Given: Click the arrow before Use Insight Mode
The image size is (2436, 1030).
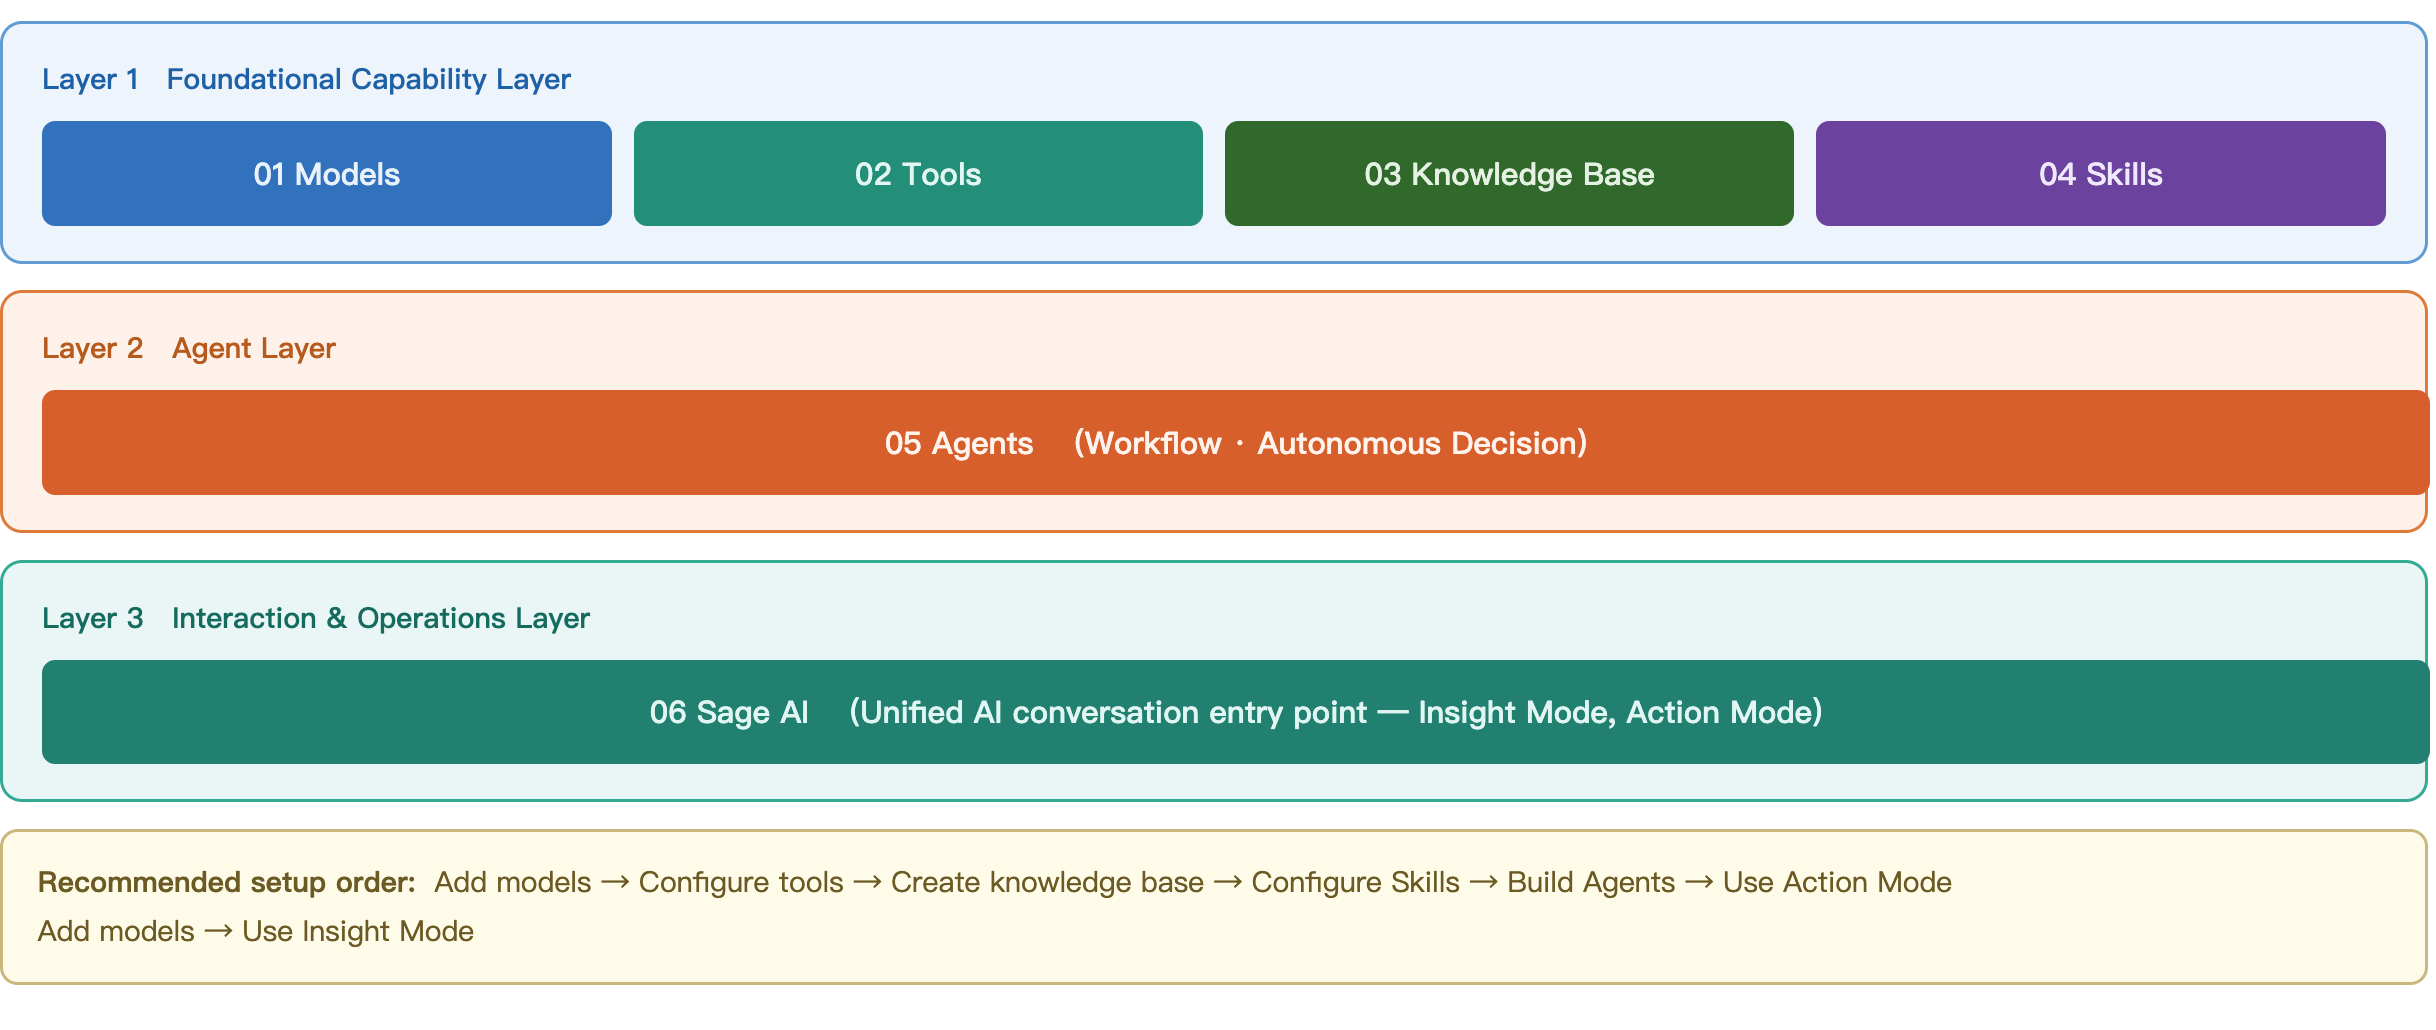Looking at the screenshot, I should coord(218,932).
